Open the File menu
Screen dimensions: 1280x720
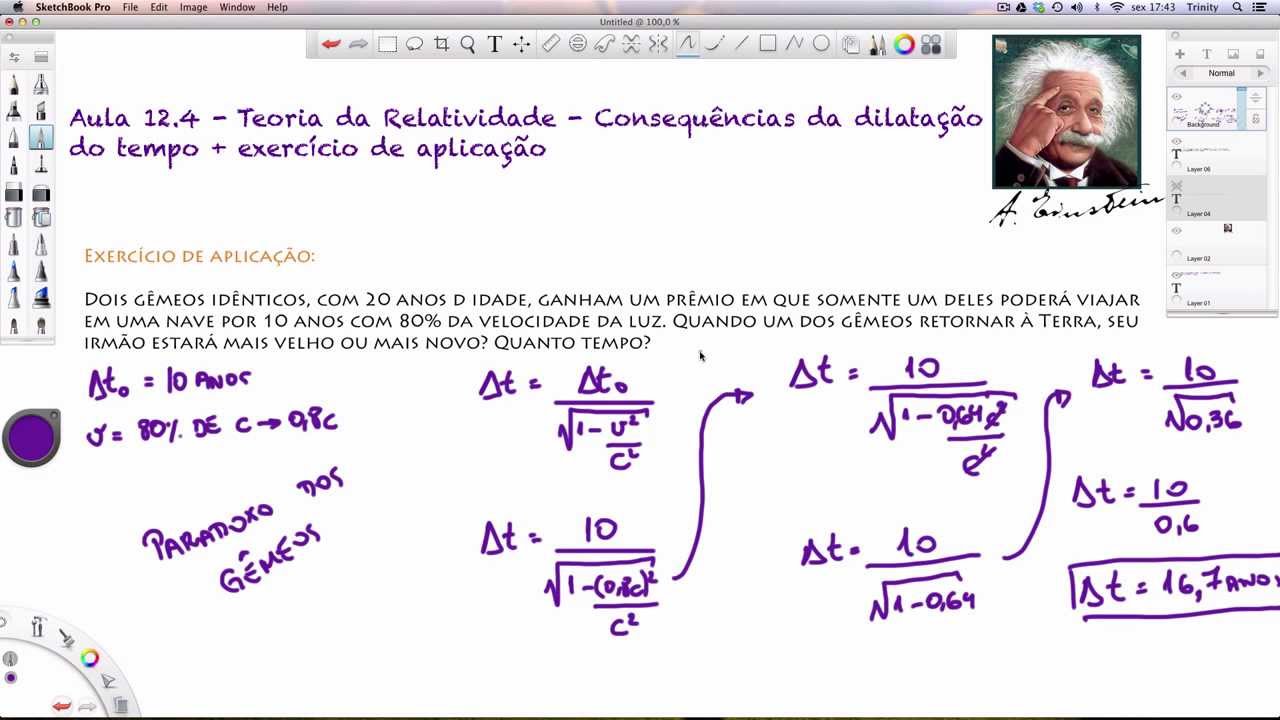click(x=130, y=7)
